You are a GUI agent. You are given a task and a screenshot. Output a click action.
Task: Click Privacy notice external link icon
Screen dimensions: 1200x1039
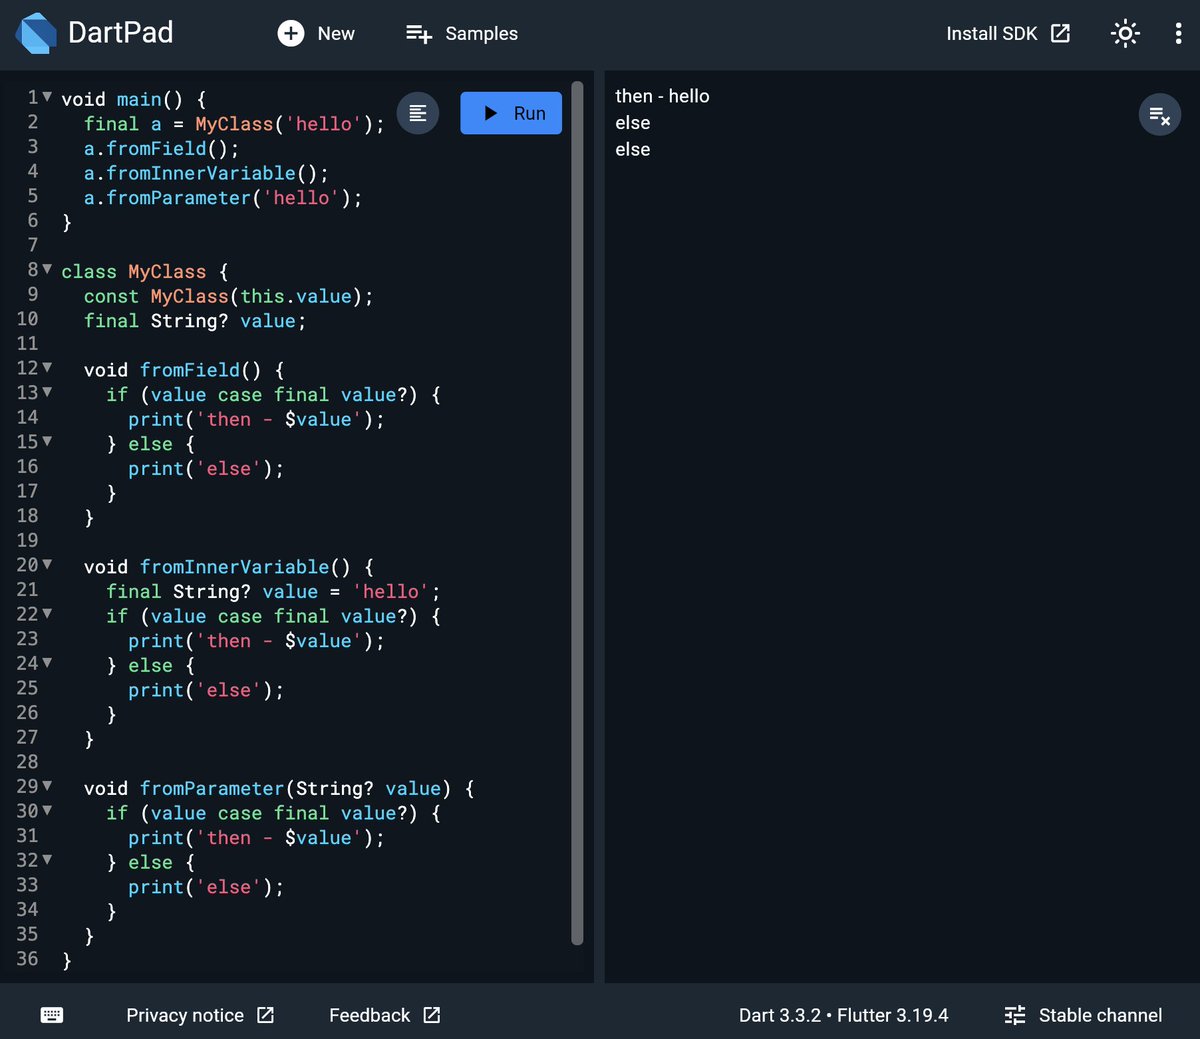coord(266,1015)
